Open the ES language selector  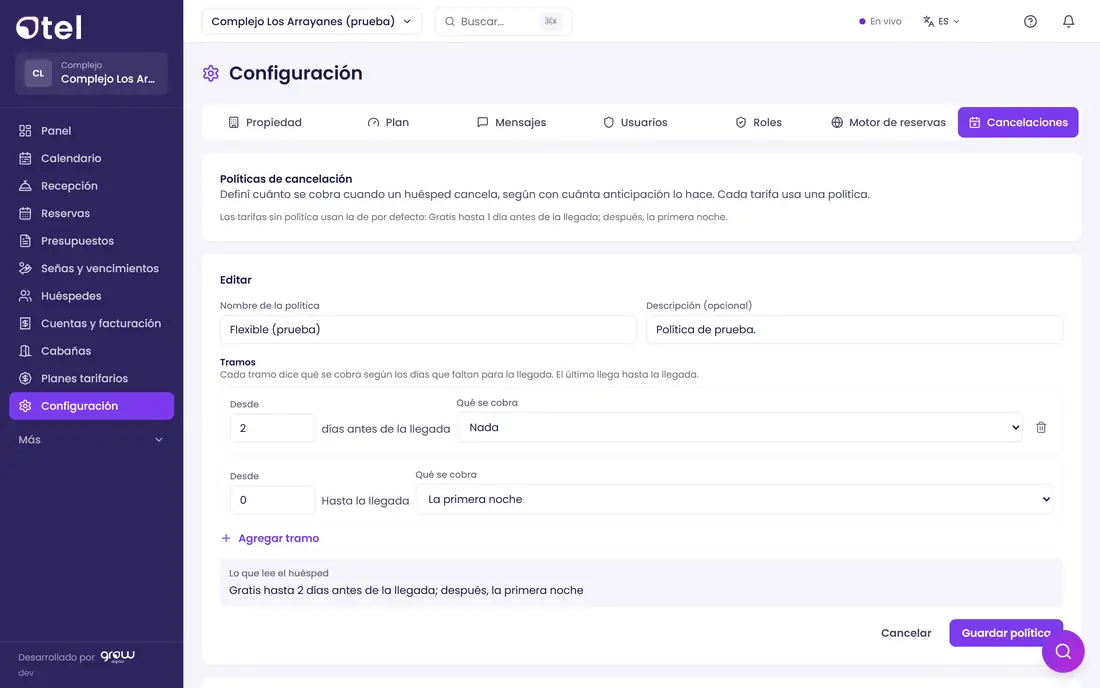tap(941, 21)
